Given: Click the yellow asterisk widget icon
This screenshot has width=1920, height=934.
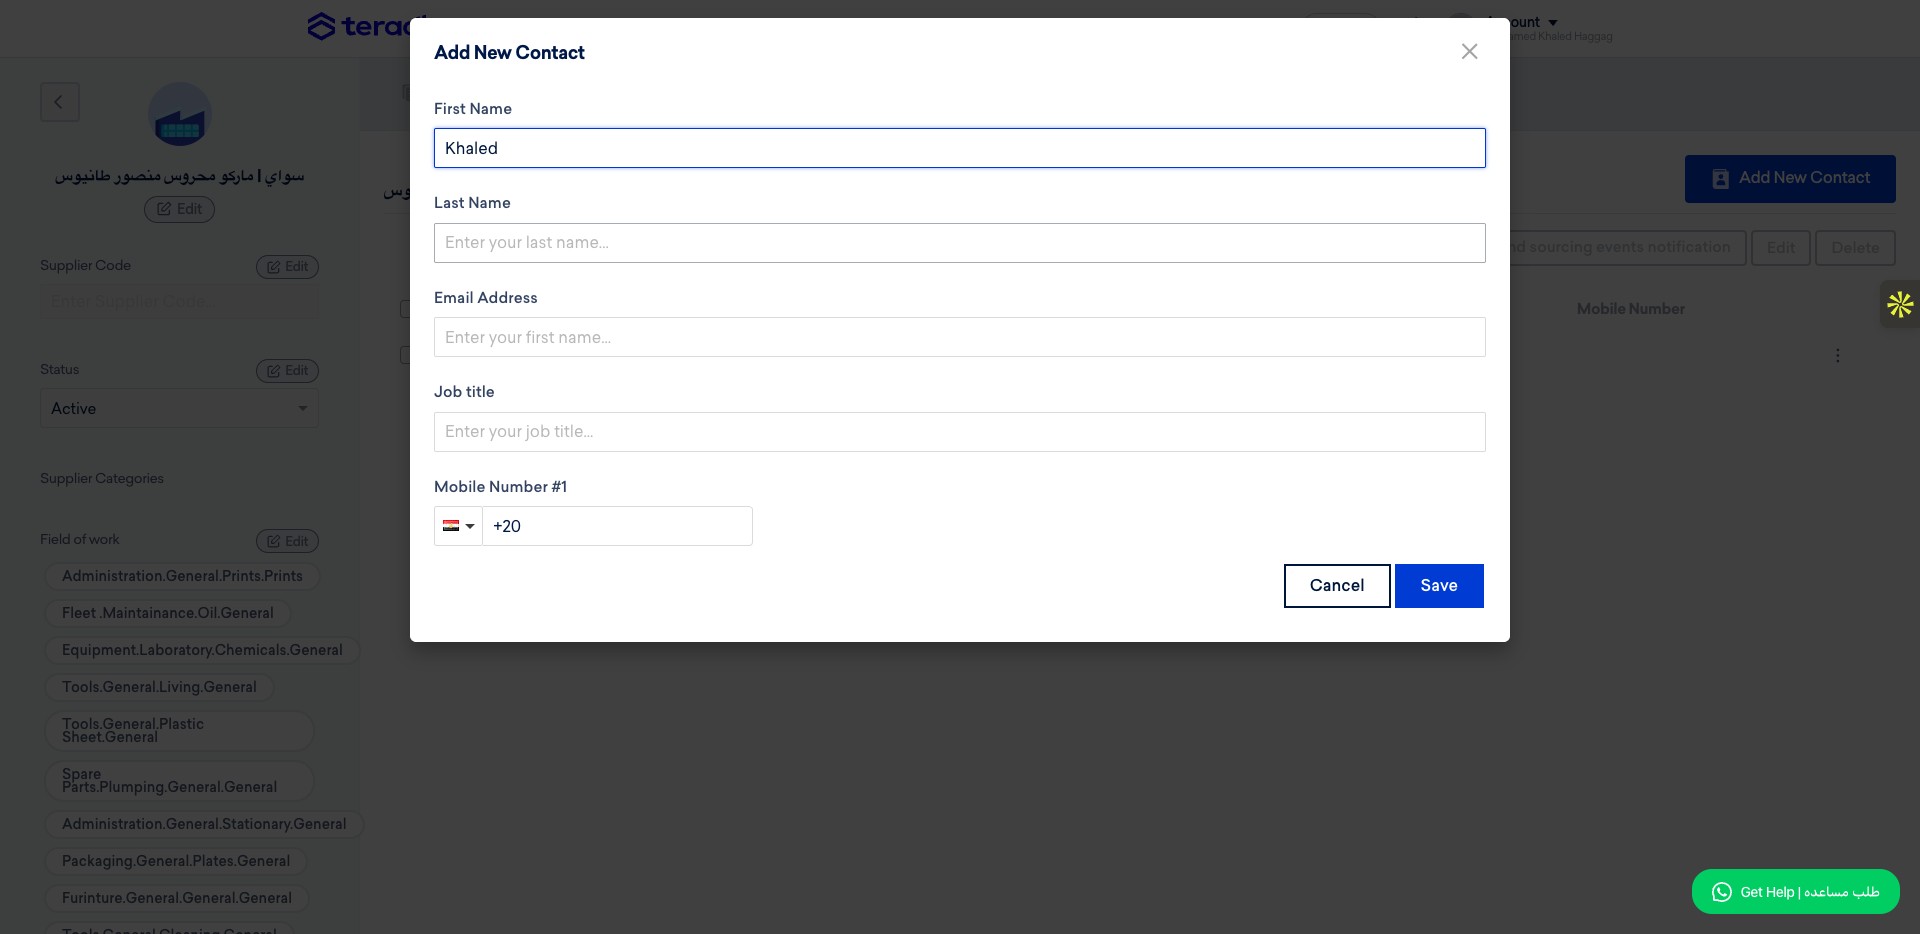Looking at the screenshot, I should (1900, 304).
